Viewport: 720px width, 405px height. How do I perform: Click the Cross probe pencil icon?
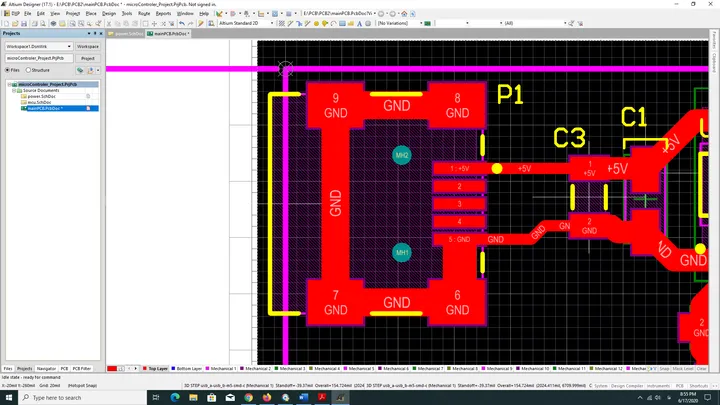pos(201,23)
